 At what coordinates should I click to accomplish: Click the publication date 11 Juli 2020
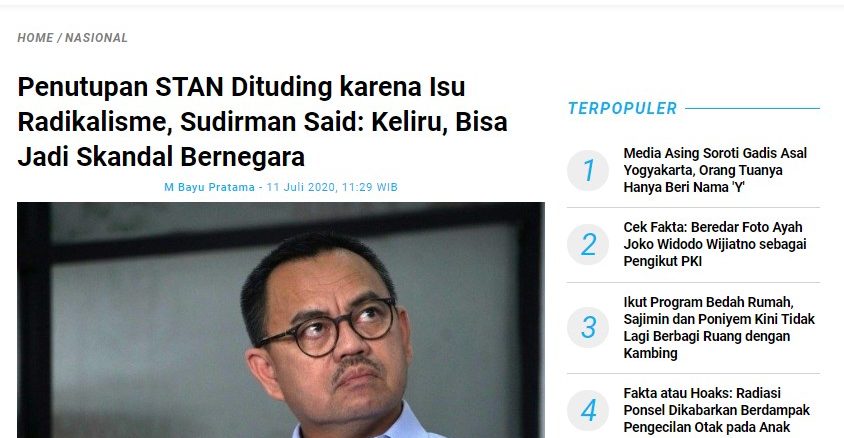pyautogui.click(x=301, y=187)
